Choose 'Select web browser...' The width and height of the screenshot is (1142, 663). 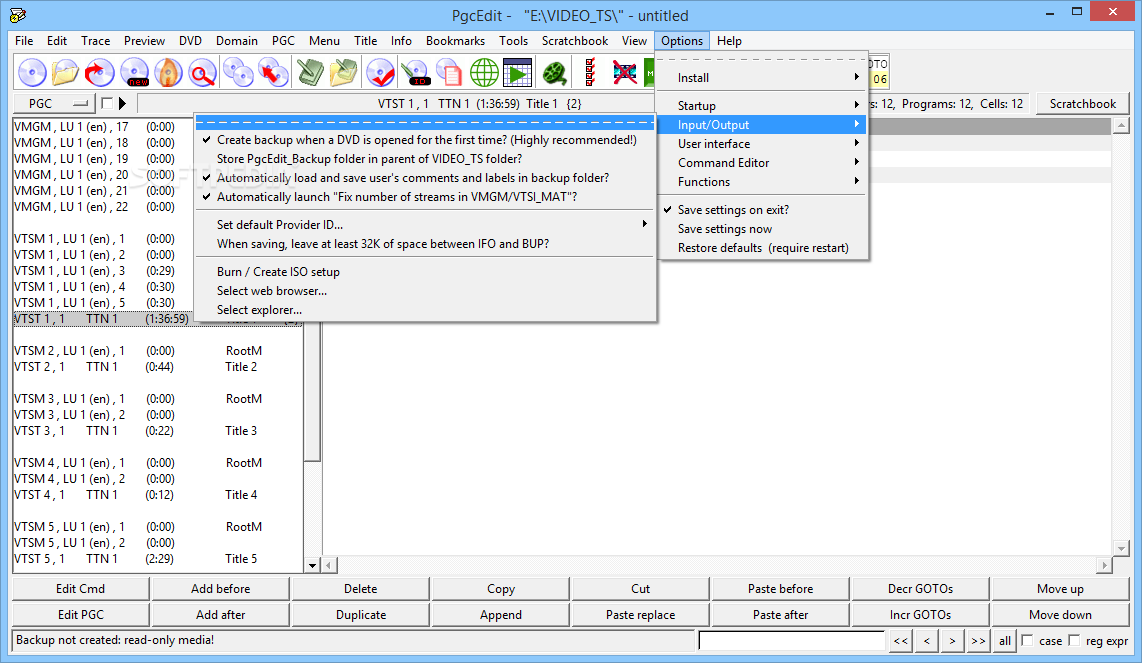426,291
